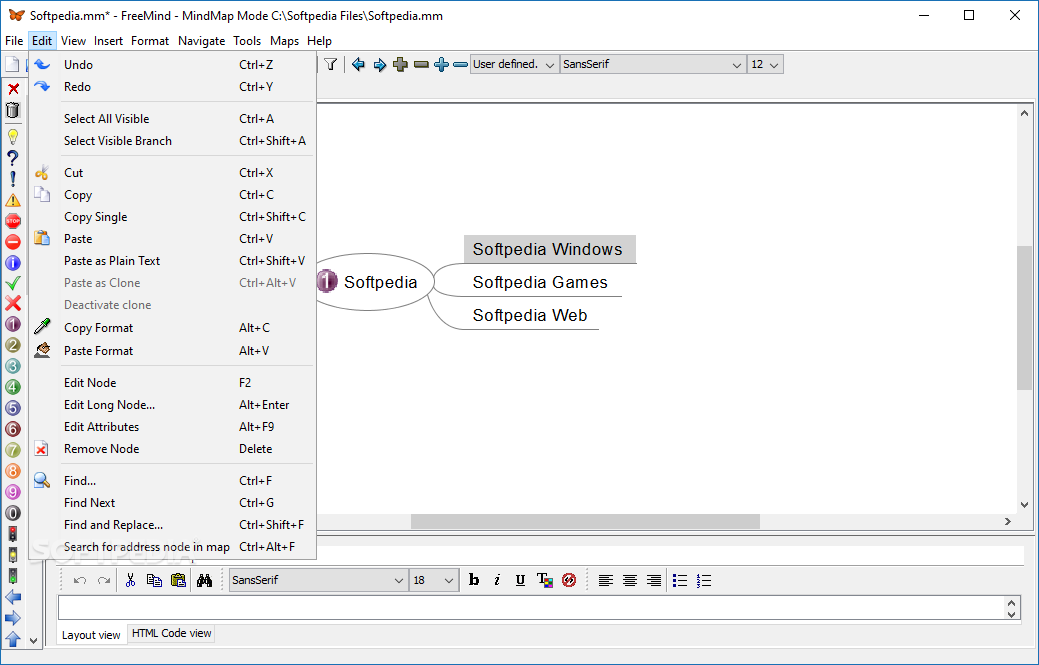Viewport: 1039px width, 665px height.
Task: Add the blue info icon
Action: pos(13,263)
